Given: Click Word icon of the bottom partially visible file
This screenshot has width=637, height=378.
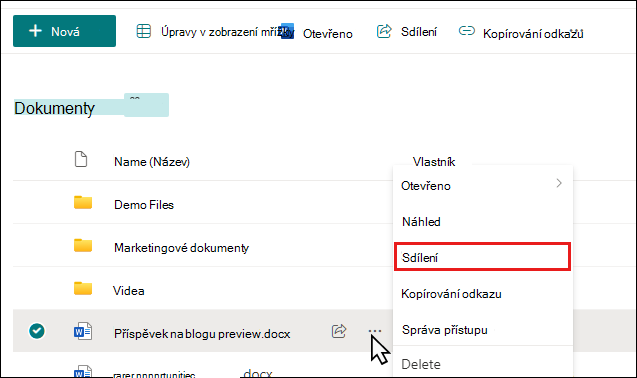Looking at the screenshot, I should (x=82, y=371).
